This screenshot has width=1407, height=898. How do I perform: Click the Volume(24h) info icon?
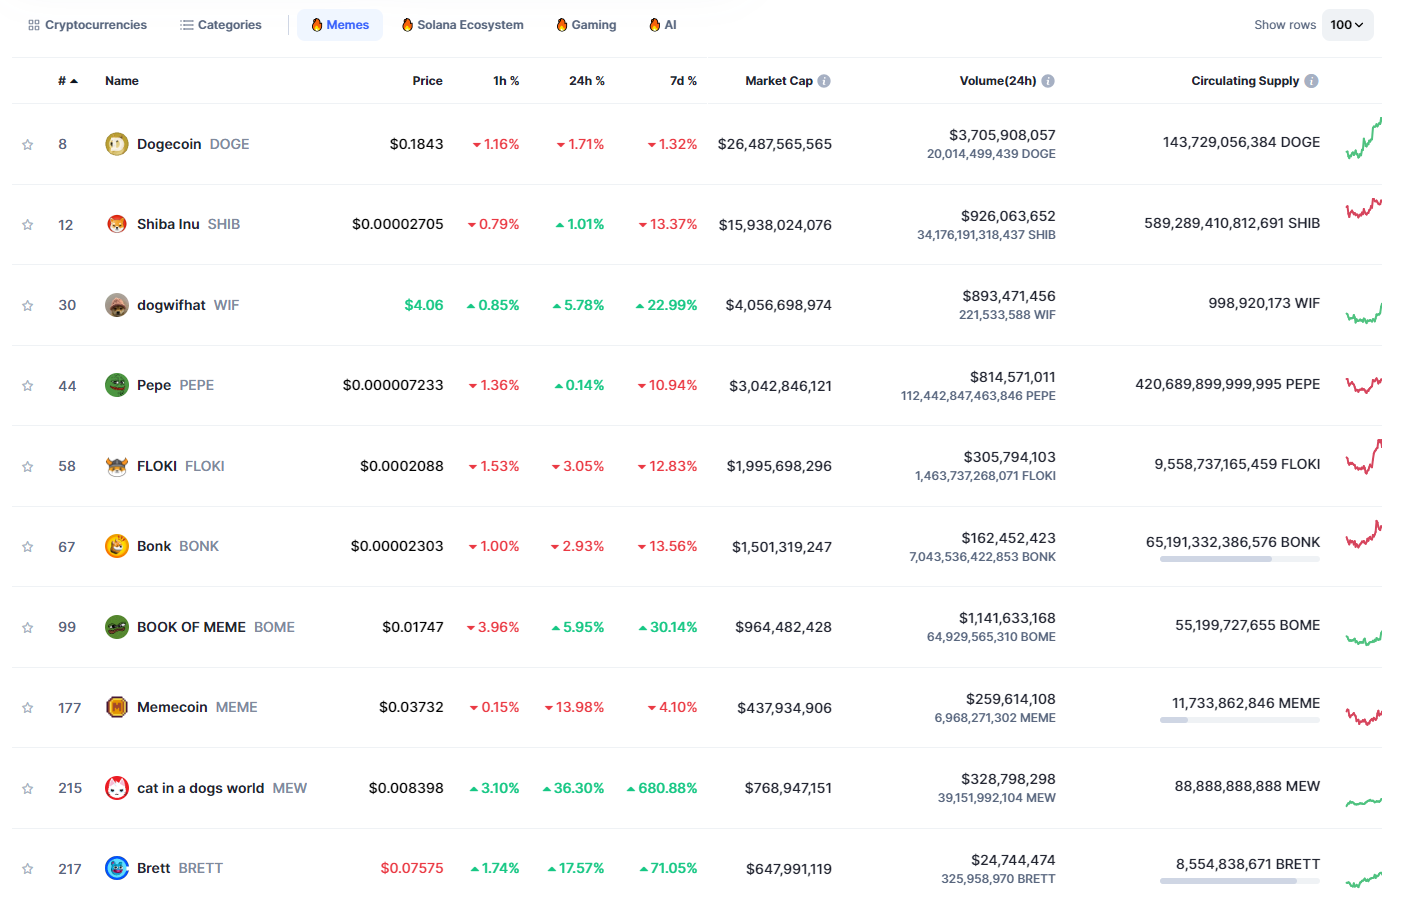[1048, 81]
